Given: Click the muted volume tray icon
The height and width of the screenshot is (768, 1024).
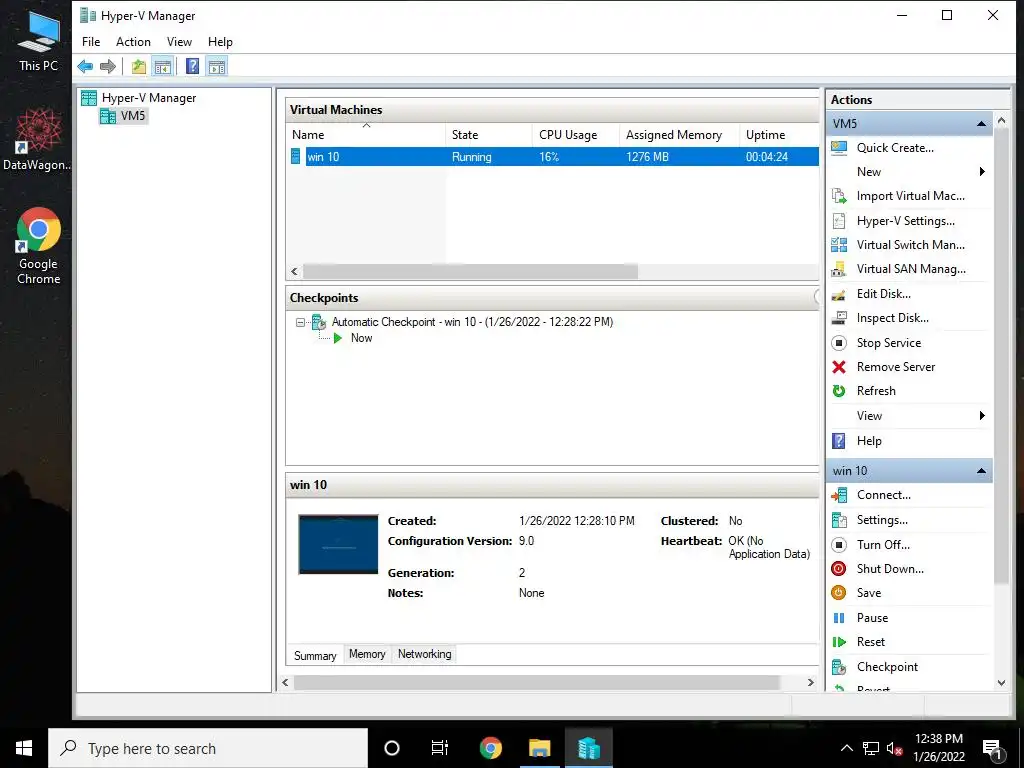Looking at the screenshot, I should [x=895, y=749].
